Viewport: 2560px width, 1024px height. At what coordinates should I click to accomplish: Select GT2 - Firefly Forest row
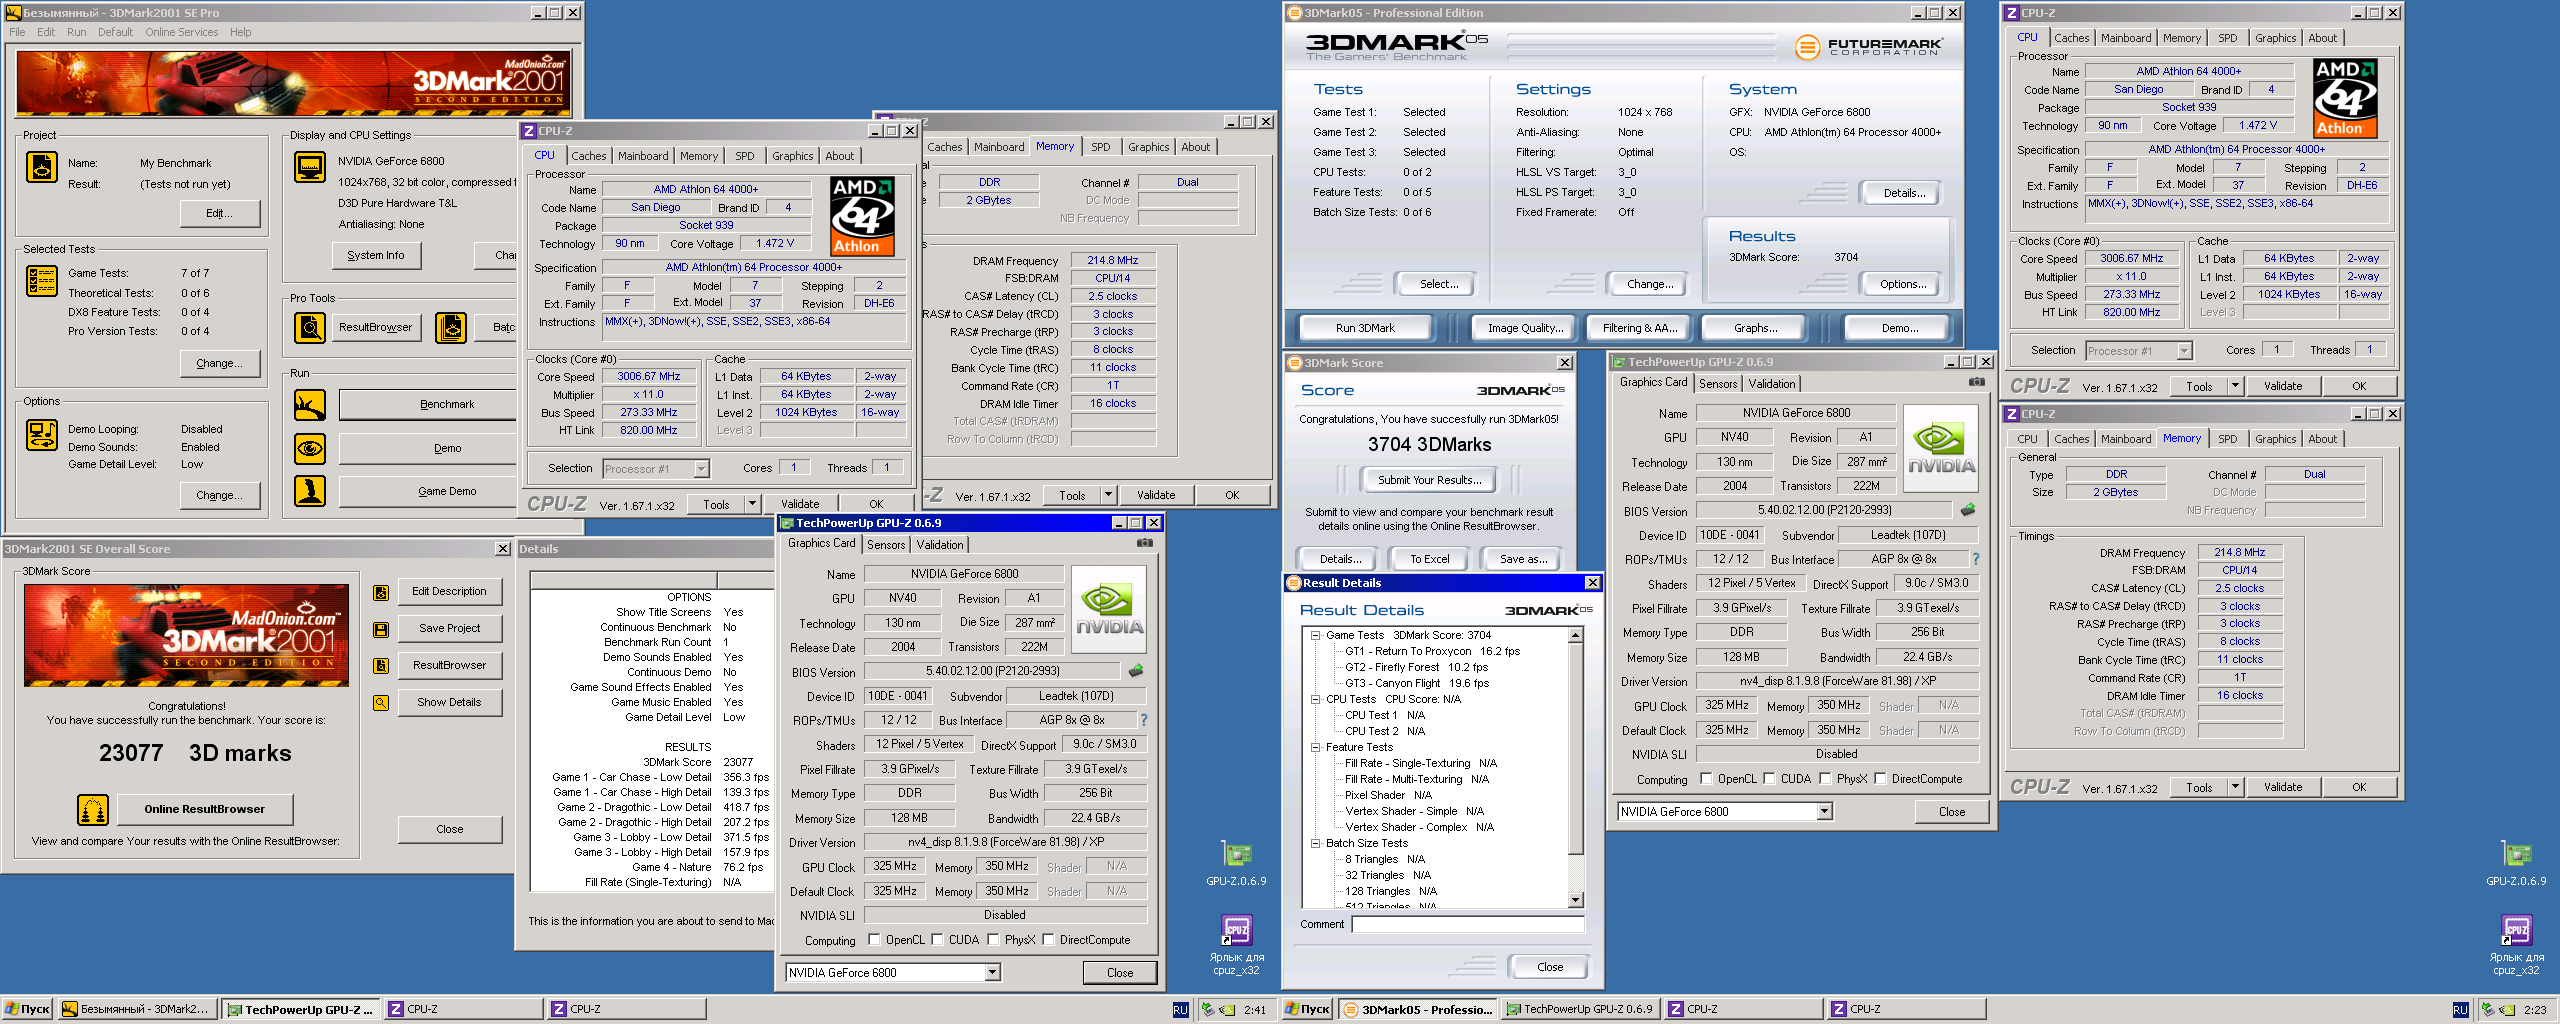click(x=1416, y=667)
